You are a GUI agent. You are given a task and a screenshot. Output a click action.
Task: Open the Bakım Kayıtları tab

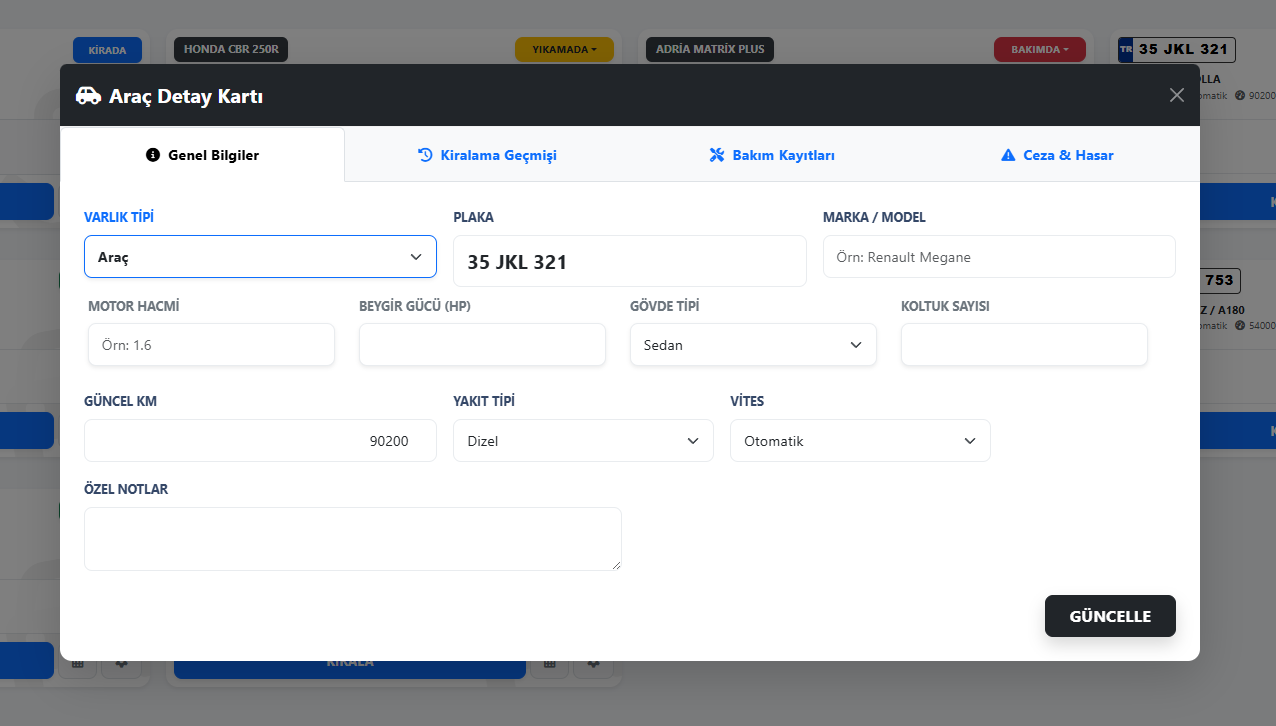[x=771, y=155]
